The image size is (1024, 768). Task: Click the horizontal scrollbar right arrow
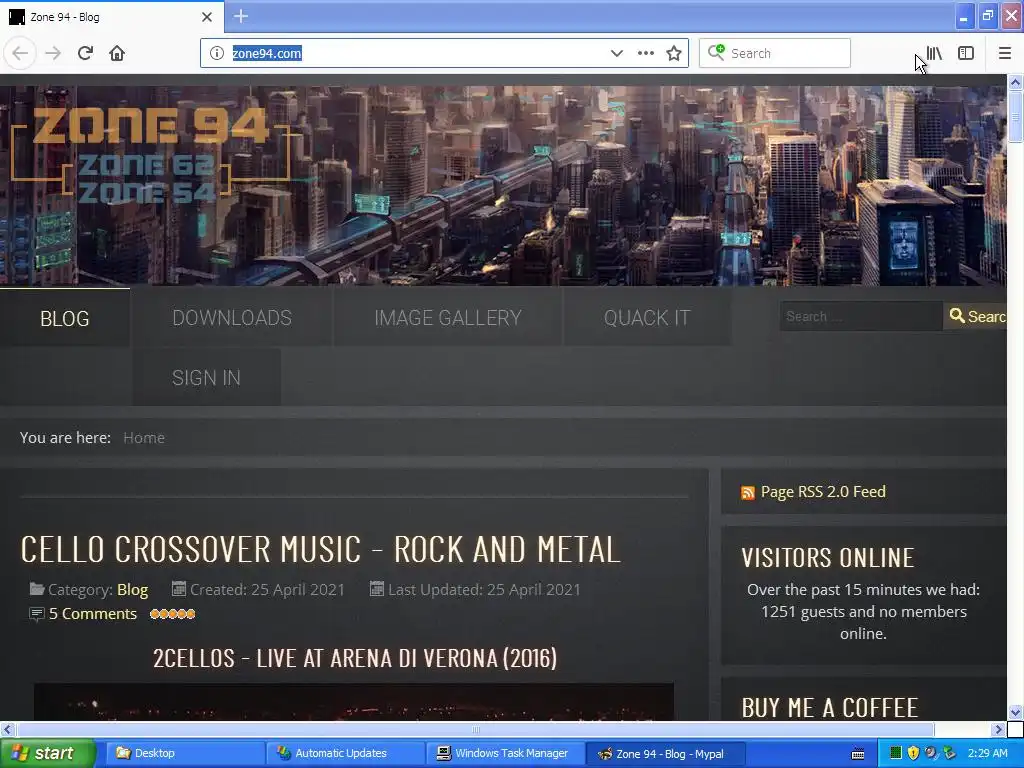[x=999, y=729]
